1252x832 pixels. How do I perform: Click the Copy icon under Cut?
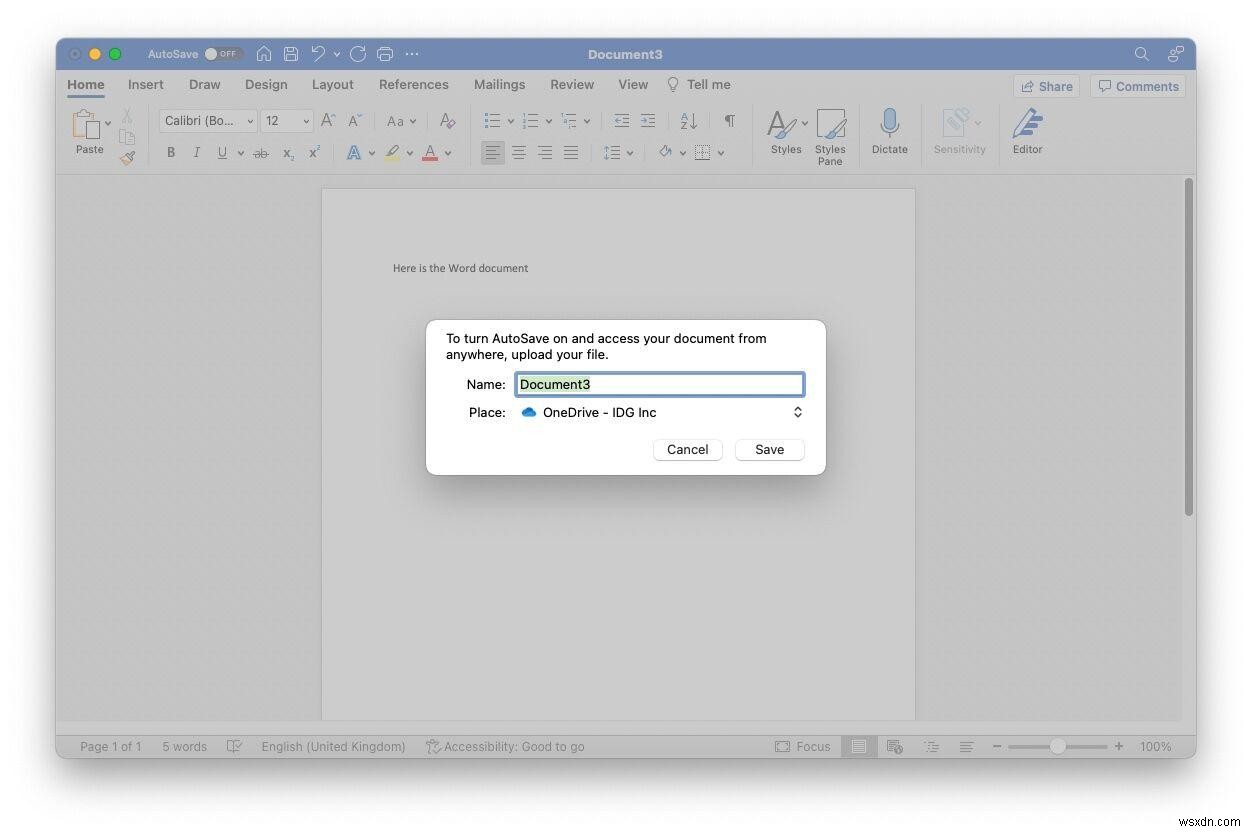[127, 137]
